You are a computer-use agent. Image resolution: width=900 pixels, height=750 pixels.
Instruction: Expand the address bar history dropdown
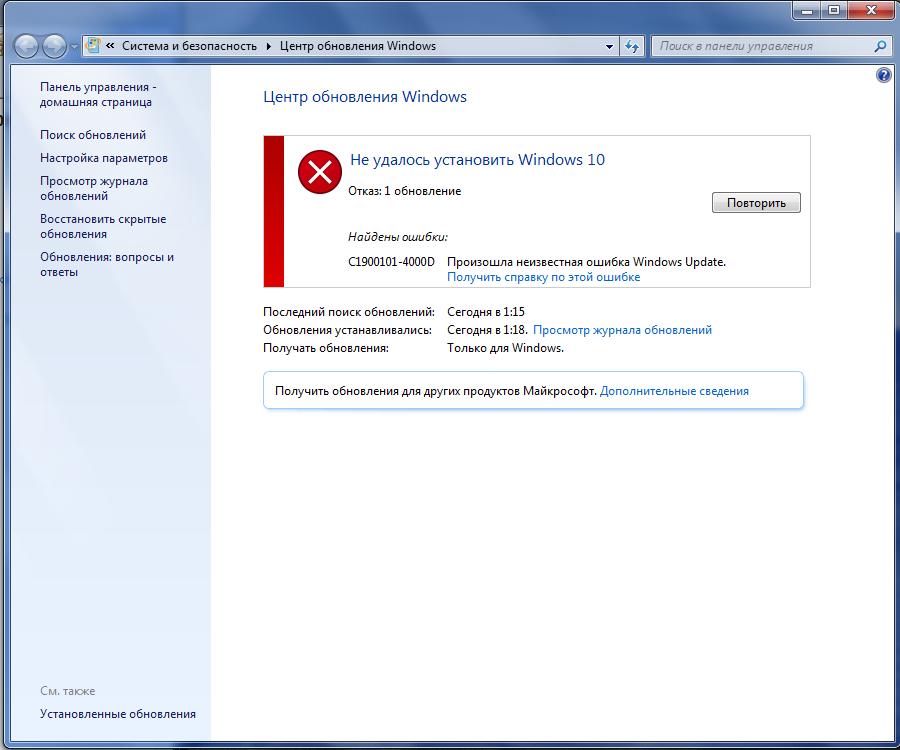(609, 46)
